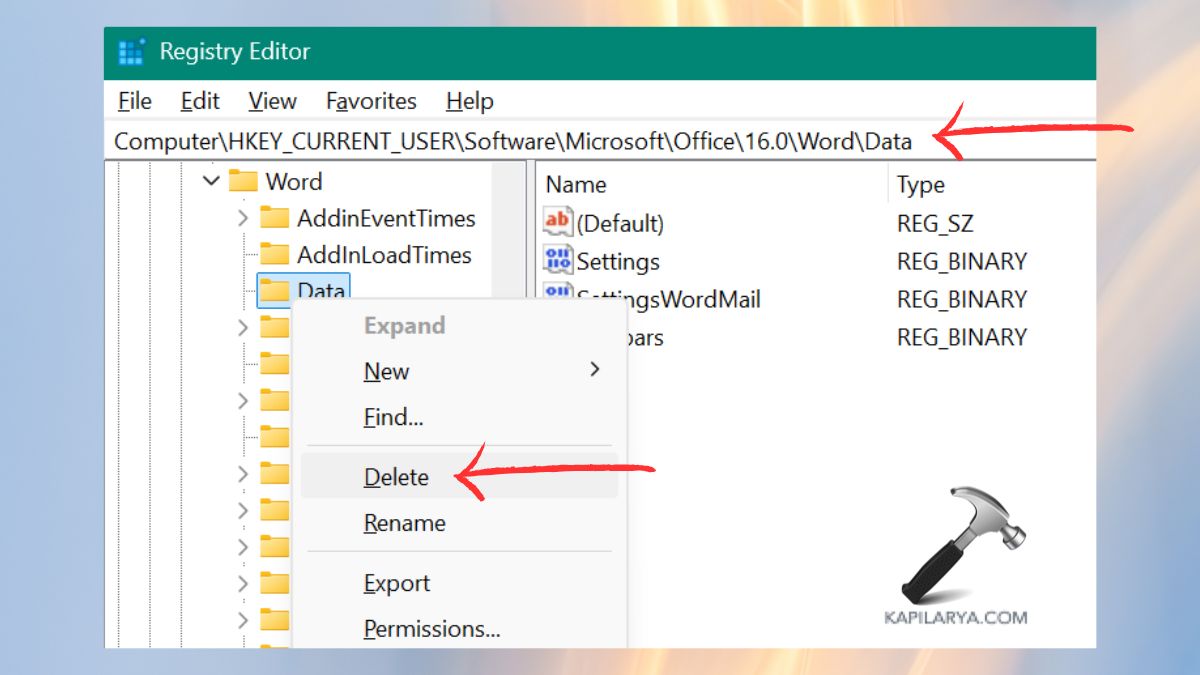
Task: Click the AddInLoadTimes folder icon
Action: click(274, 255)
